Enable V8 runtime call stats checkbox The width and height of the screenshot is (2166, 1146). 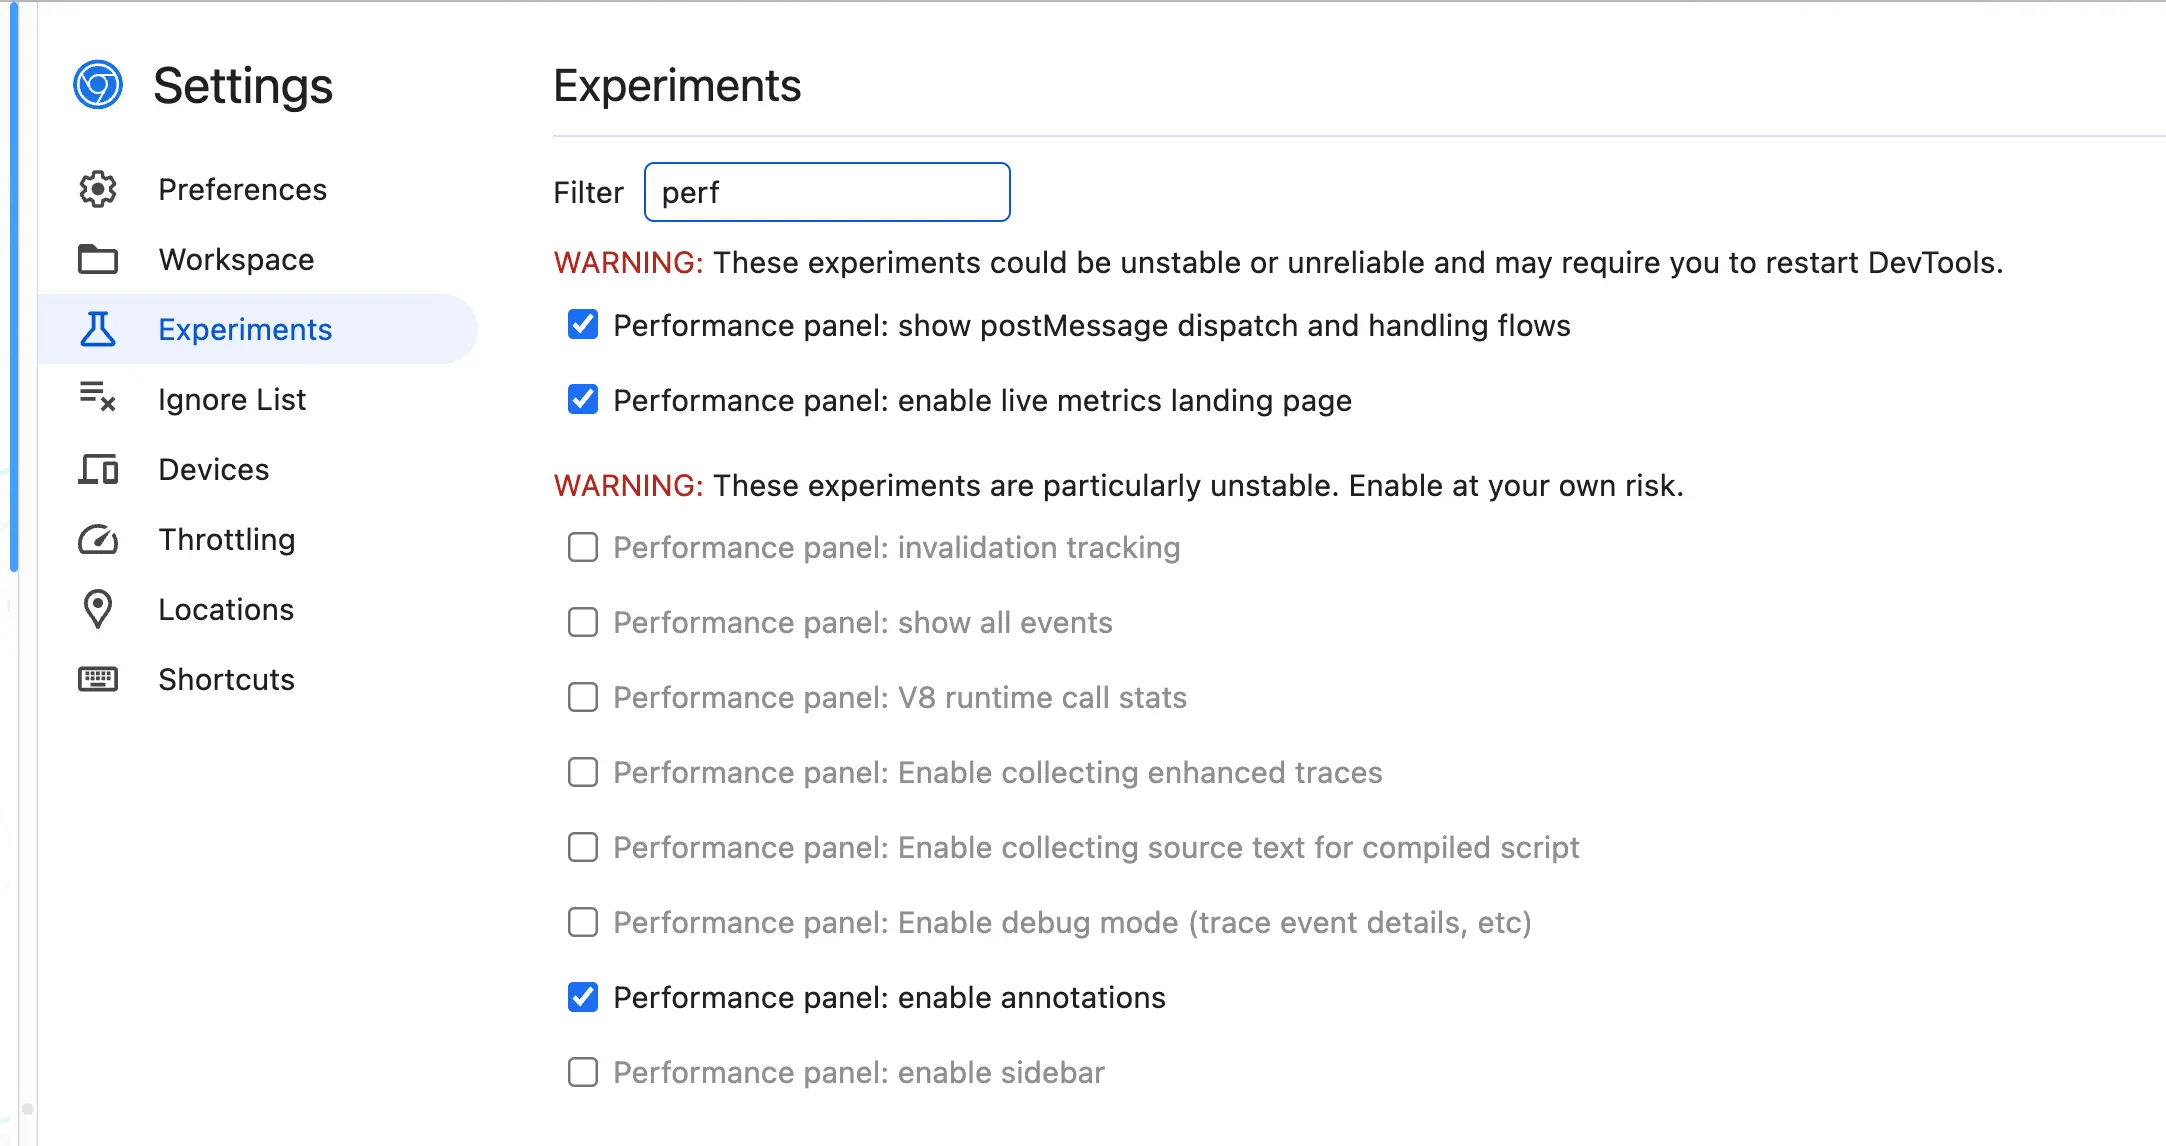tap(583, 697)
